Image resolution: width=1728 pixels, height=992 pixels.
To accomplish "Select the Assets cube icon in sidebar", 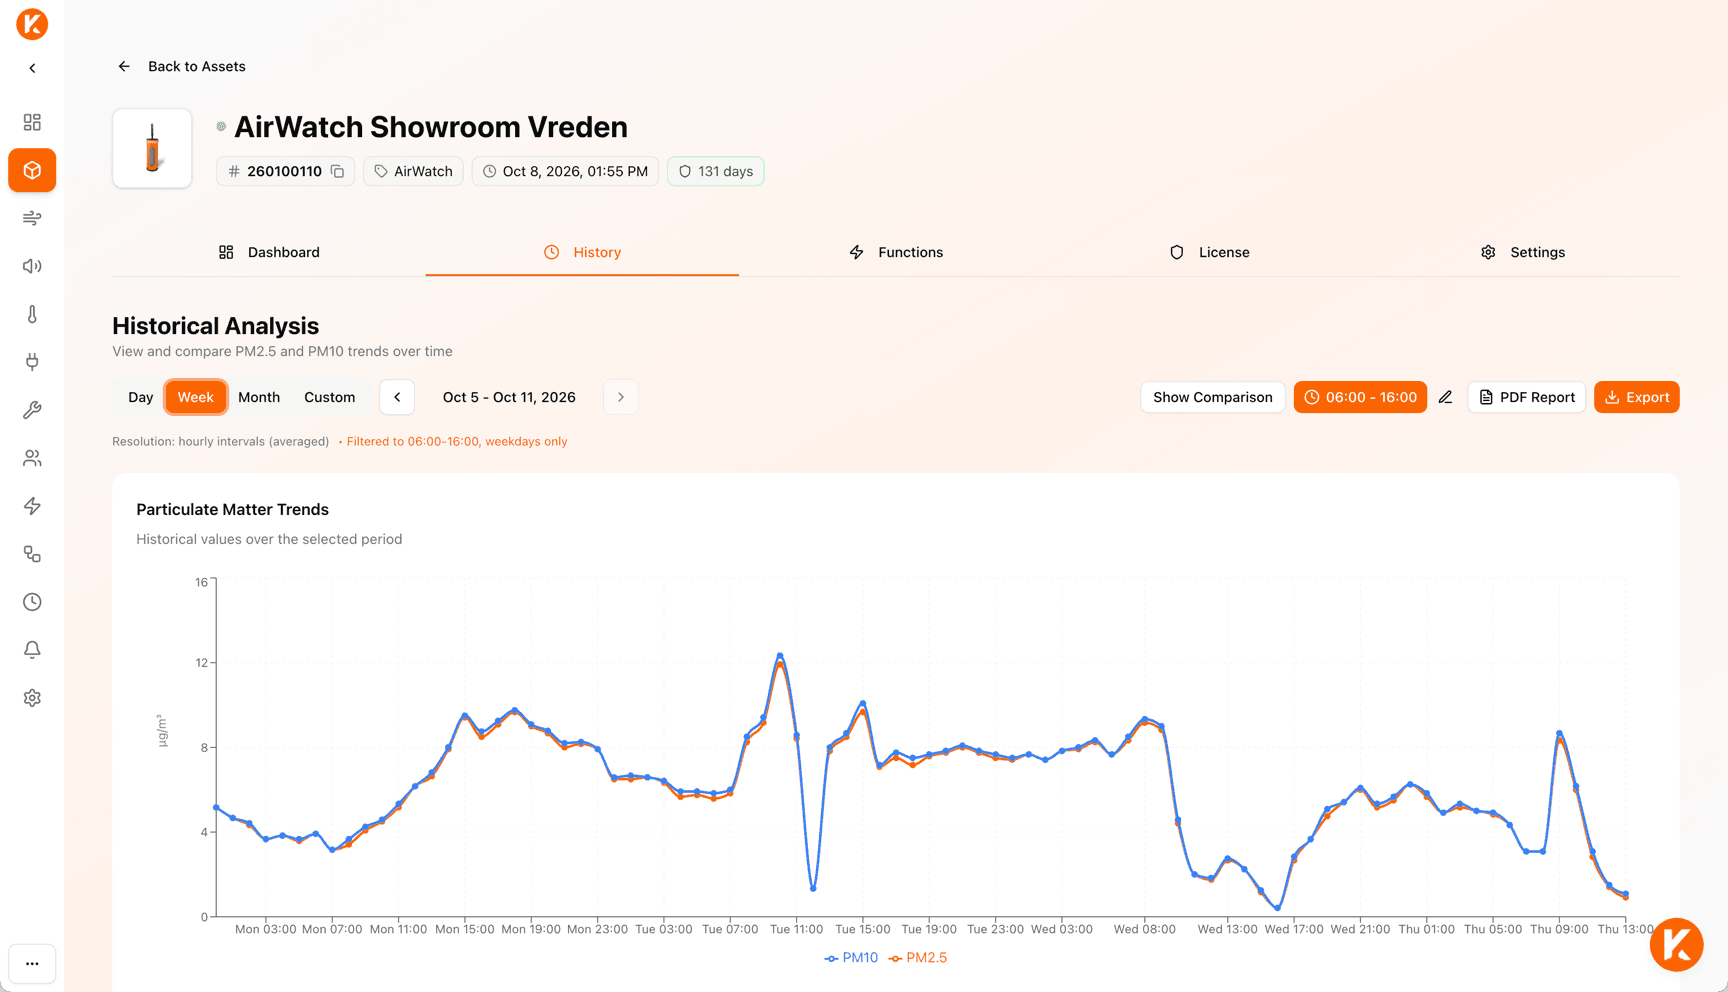I will pos(32,170).
